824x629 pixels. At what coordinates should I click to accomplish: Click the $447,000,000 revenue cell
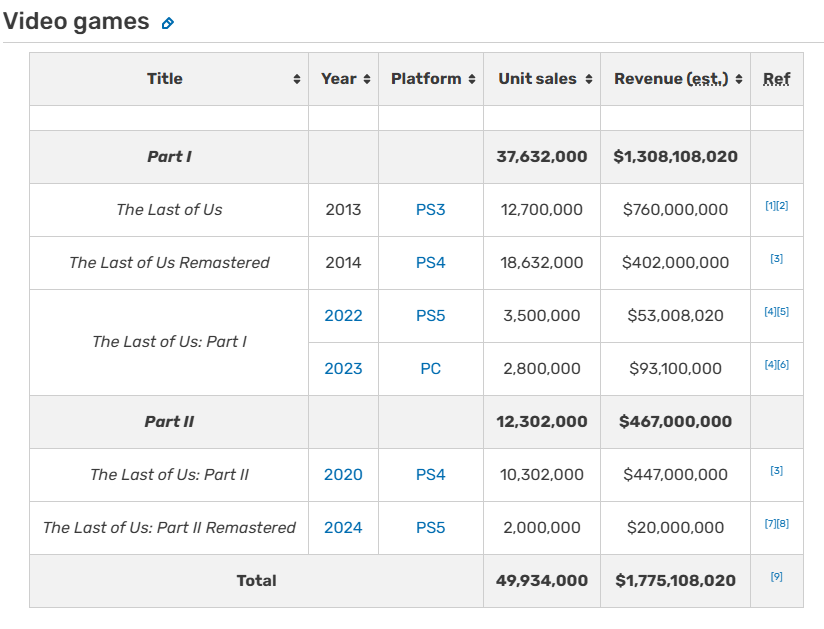click(675, 475)
